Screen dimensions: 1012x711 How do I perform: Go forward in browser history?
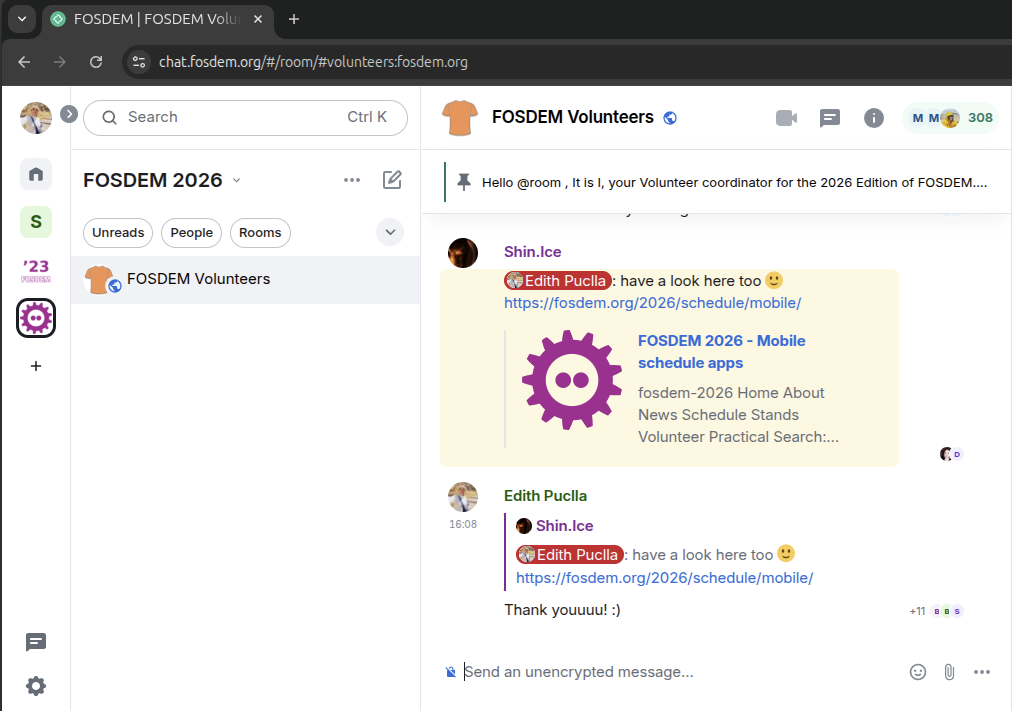tap(59, 62)
